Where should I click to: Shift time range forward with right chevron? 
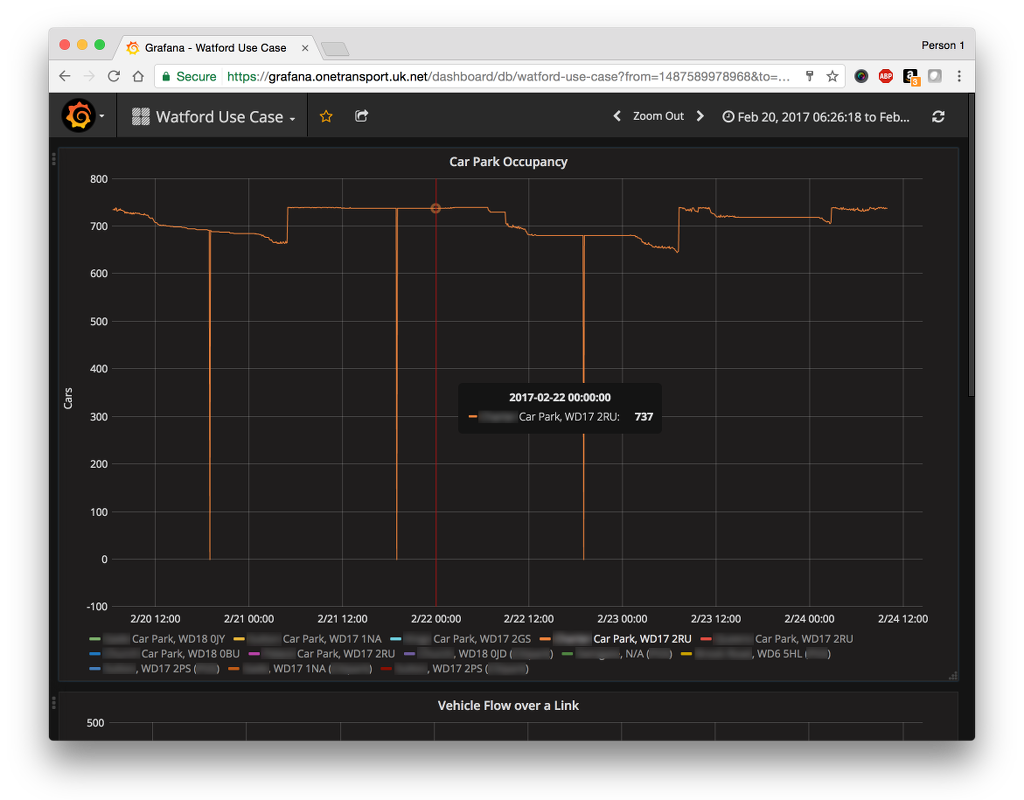click(x=700, y=116)
